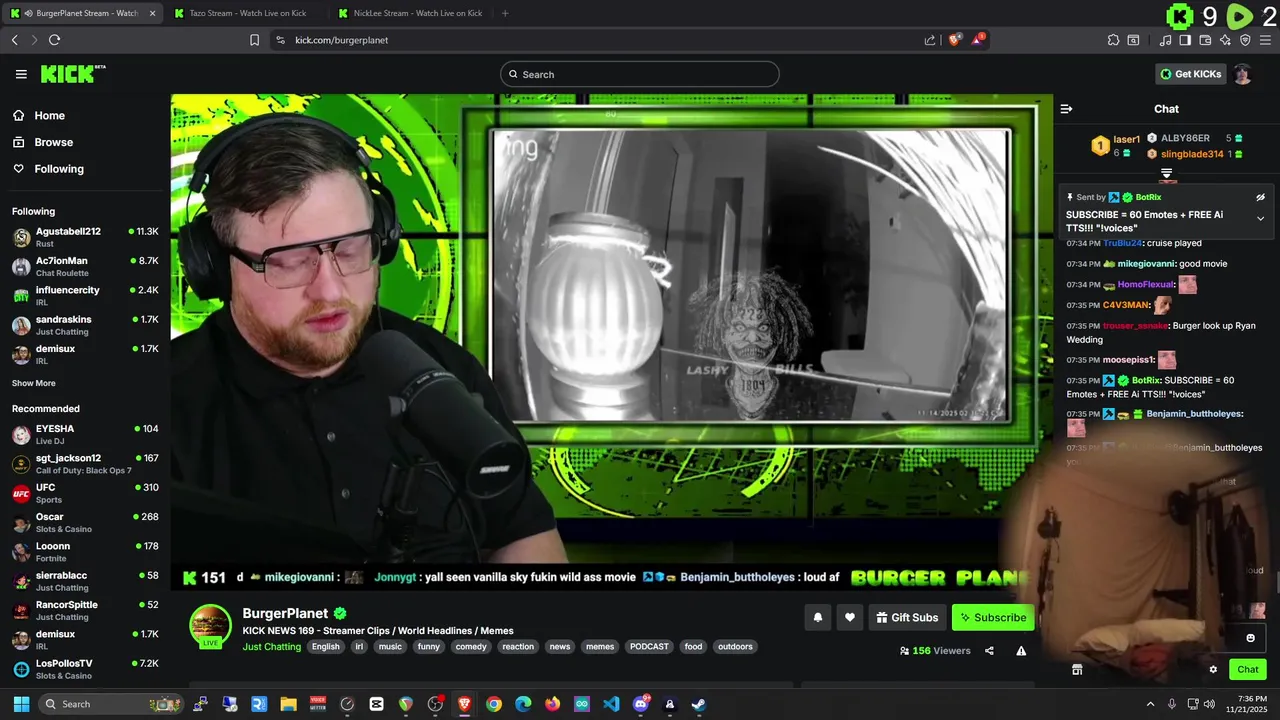
Task: Open LosPollosTV recommended channel
Action: tap(85, 669)
